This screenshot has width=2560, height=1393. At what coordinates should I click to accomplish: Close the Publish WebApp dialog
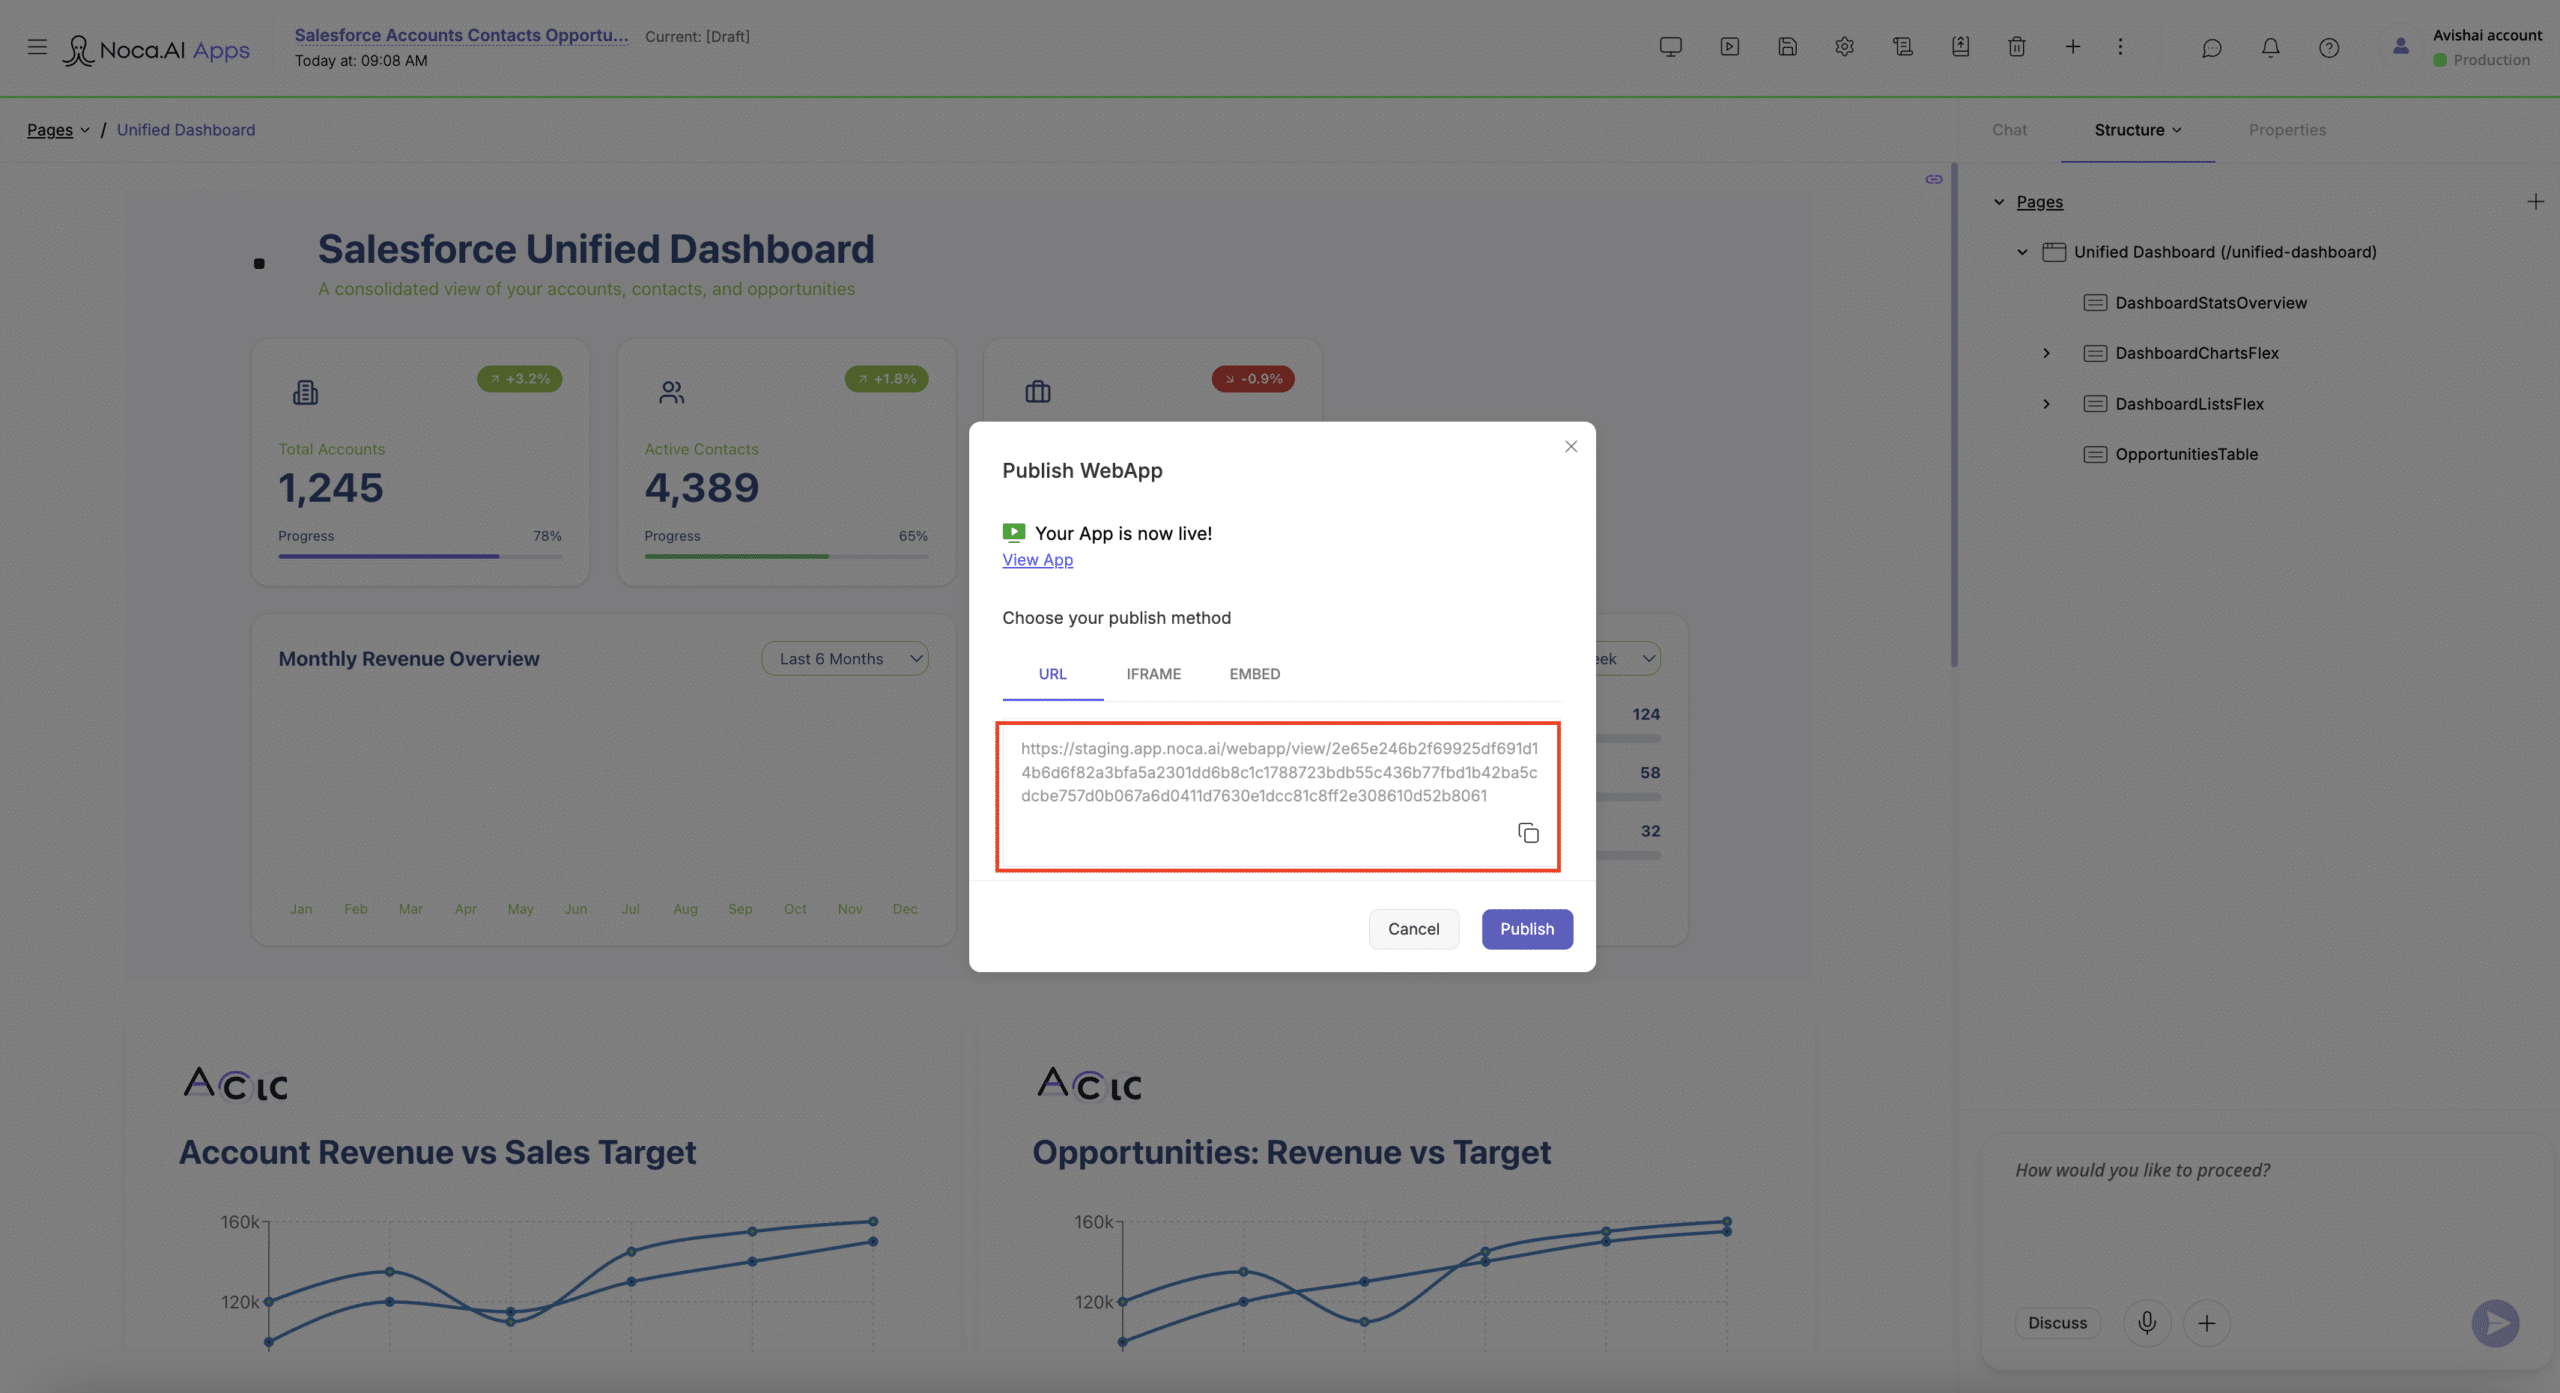(1571, 447)
